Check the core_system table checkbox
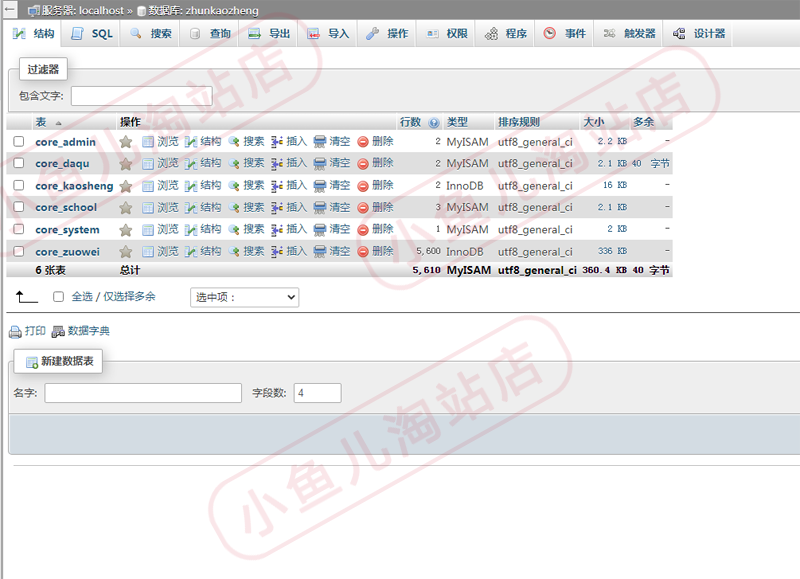This screenshot has height=579, width=800. click(x=19, y=229)
